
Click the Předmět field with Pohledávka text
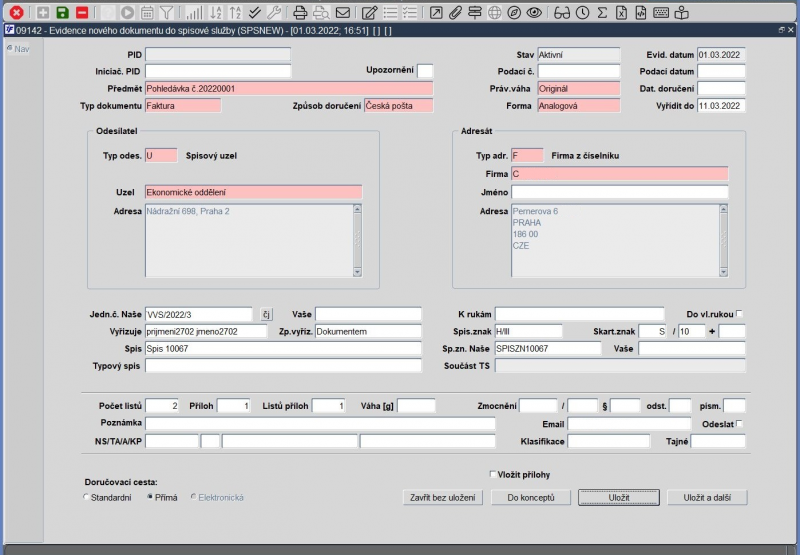click(289, 88)
